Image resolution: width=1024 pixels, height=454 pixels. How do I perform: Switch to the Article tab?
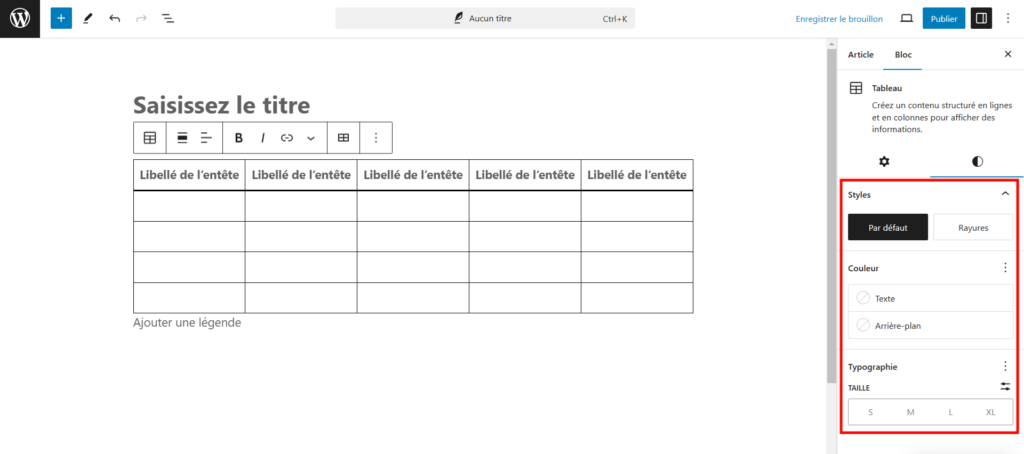coord(861,55)
